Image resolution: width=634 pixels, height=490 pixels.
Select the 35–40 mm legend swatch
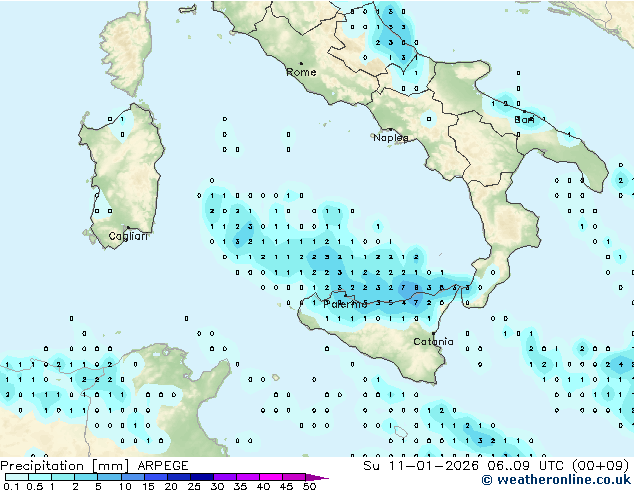coord(248,477)
